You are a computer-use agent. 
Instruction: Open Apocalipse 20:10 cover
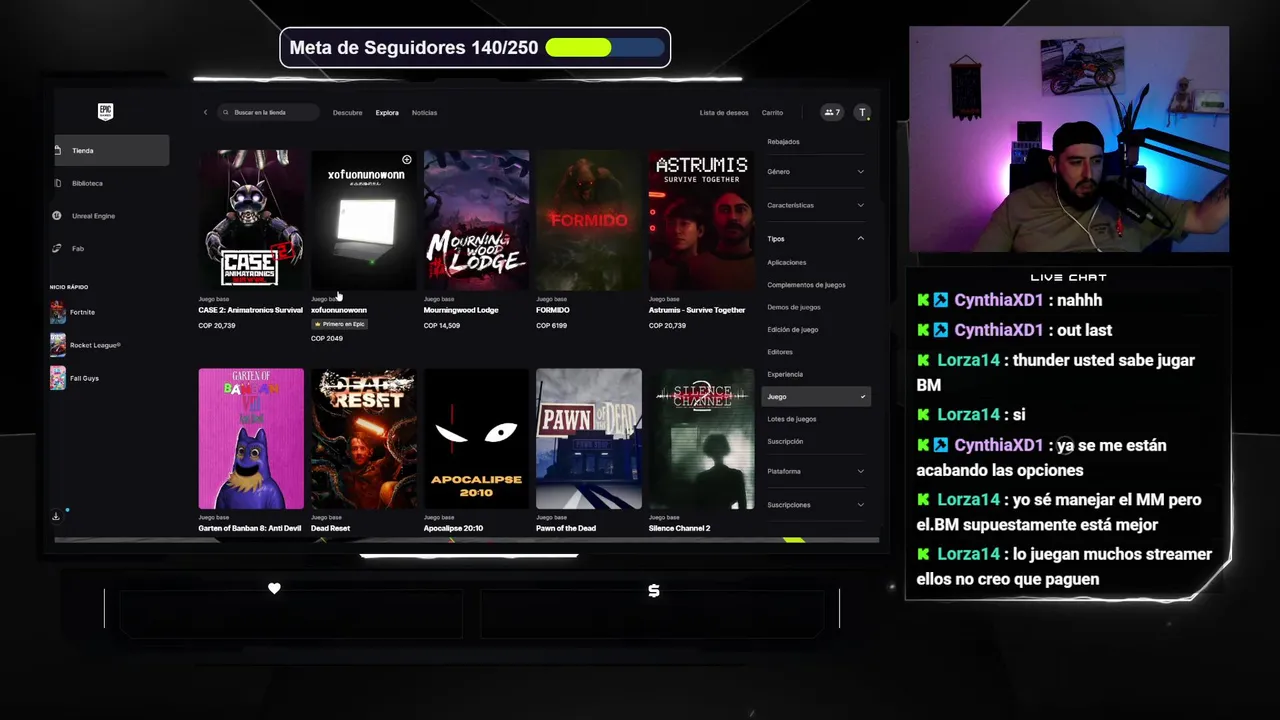(x=476, y=439)
